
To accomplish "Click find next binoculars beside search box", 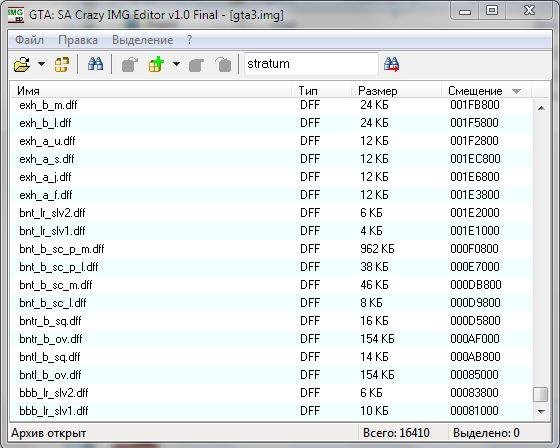I will tap(391, 64).
